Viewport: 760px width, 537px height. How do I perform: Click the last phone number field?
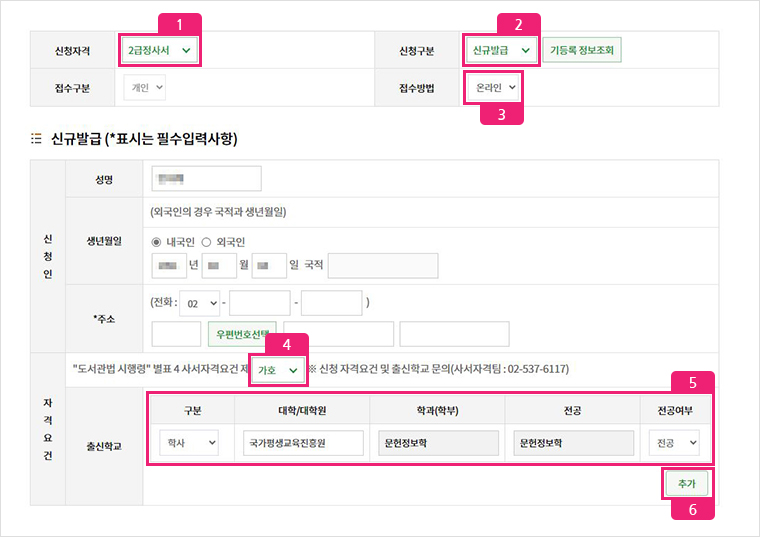click(332, 303)
